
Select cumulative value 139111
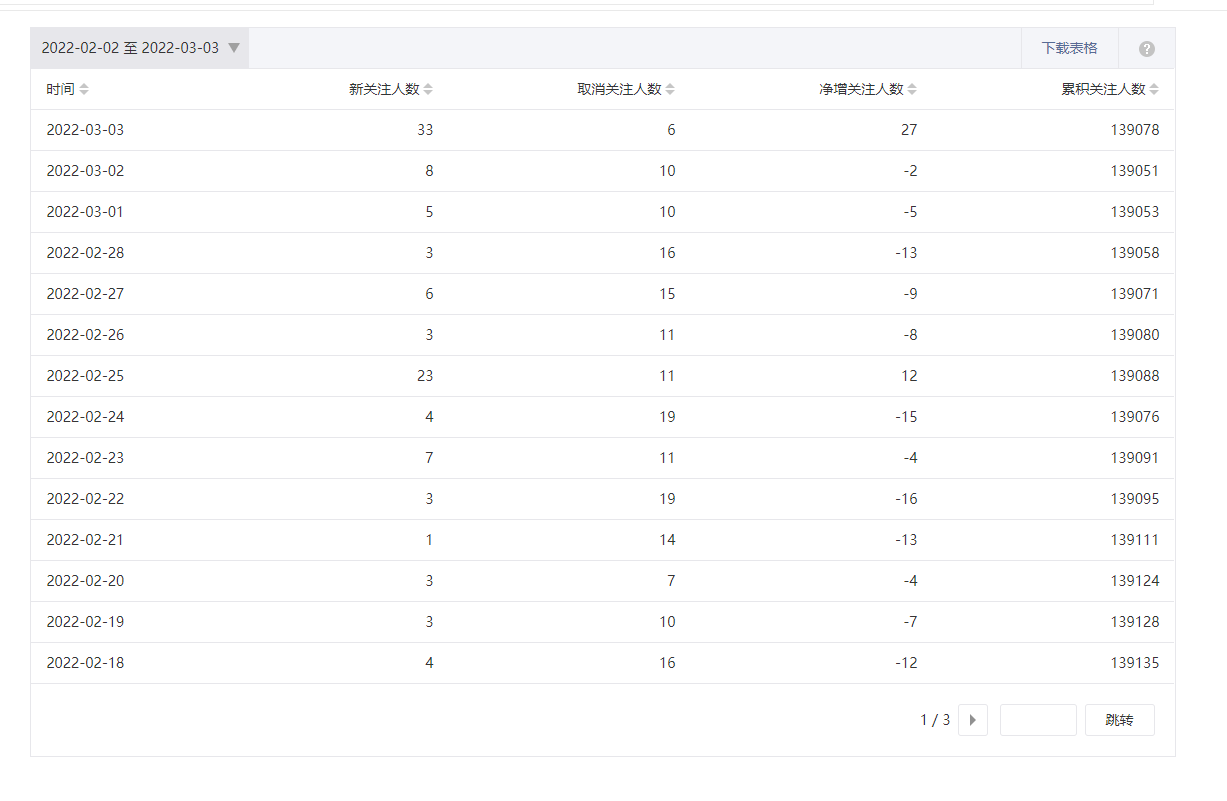click(1135, 540)
